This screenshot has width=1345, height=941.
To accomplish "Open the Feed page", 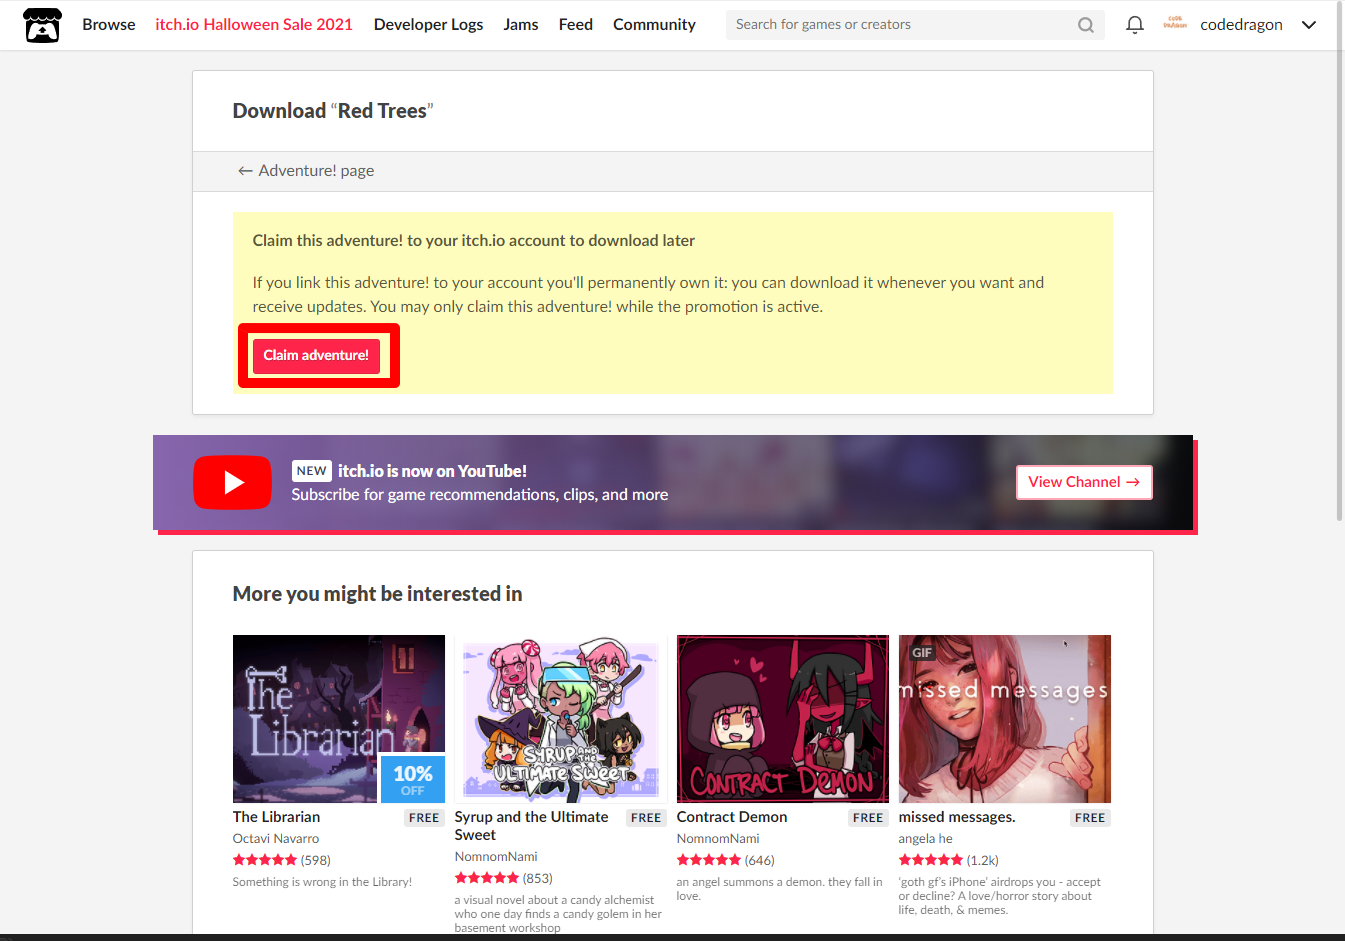I will [576, 25].
